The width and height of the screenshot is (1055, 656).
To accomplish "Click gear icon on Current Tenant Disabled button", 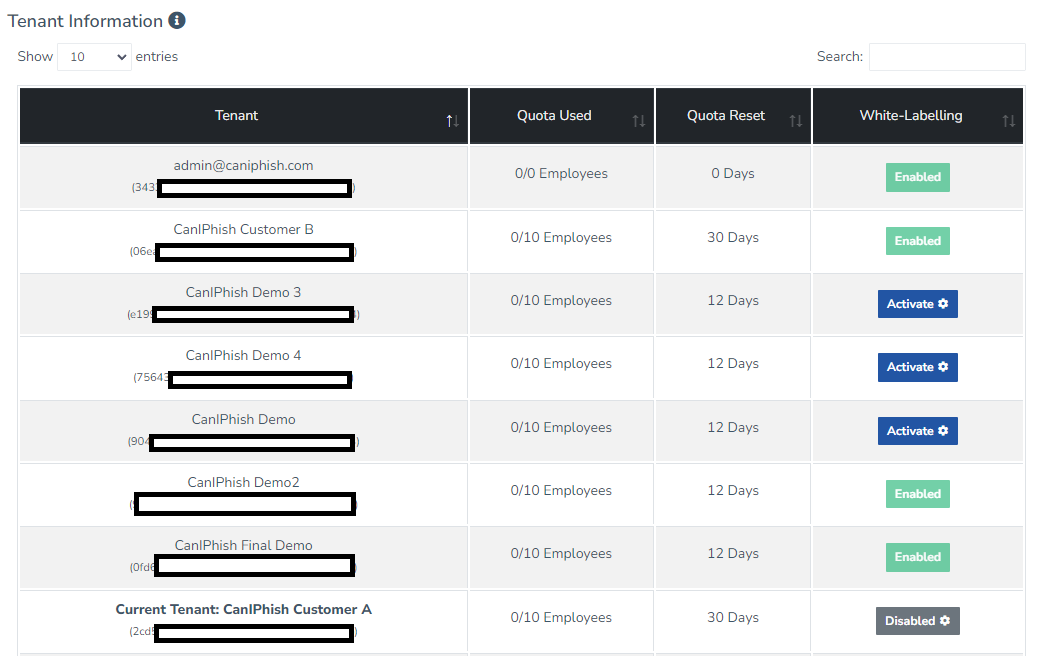I will click(945, 620).
